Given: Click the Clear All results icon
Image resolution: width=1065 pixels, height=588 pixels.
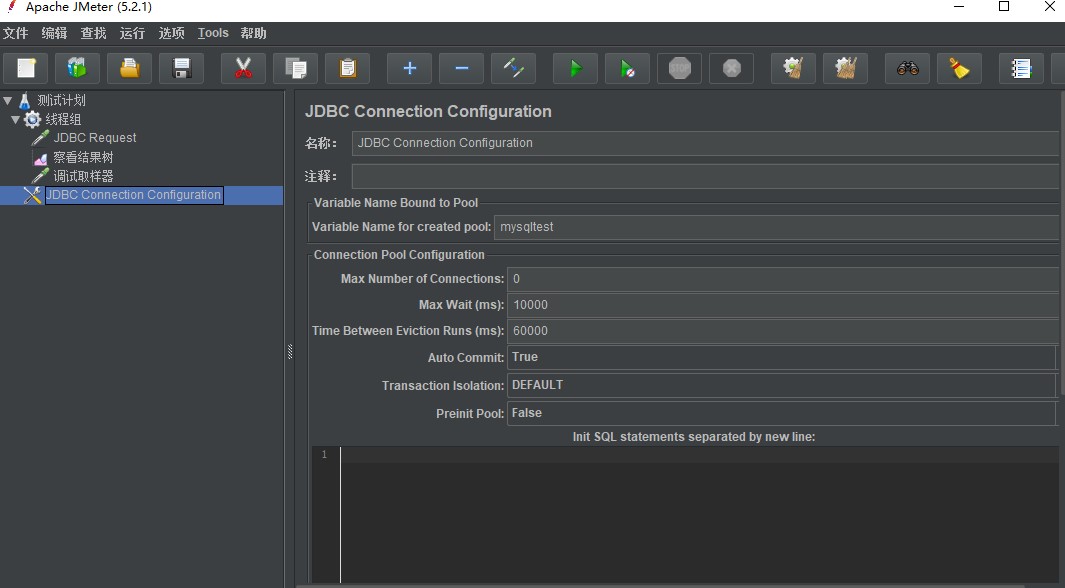Looking at the screenshot, I should (x=846, y=69).
